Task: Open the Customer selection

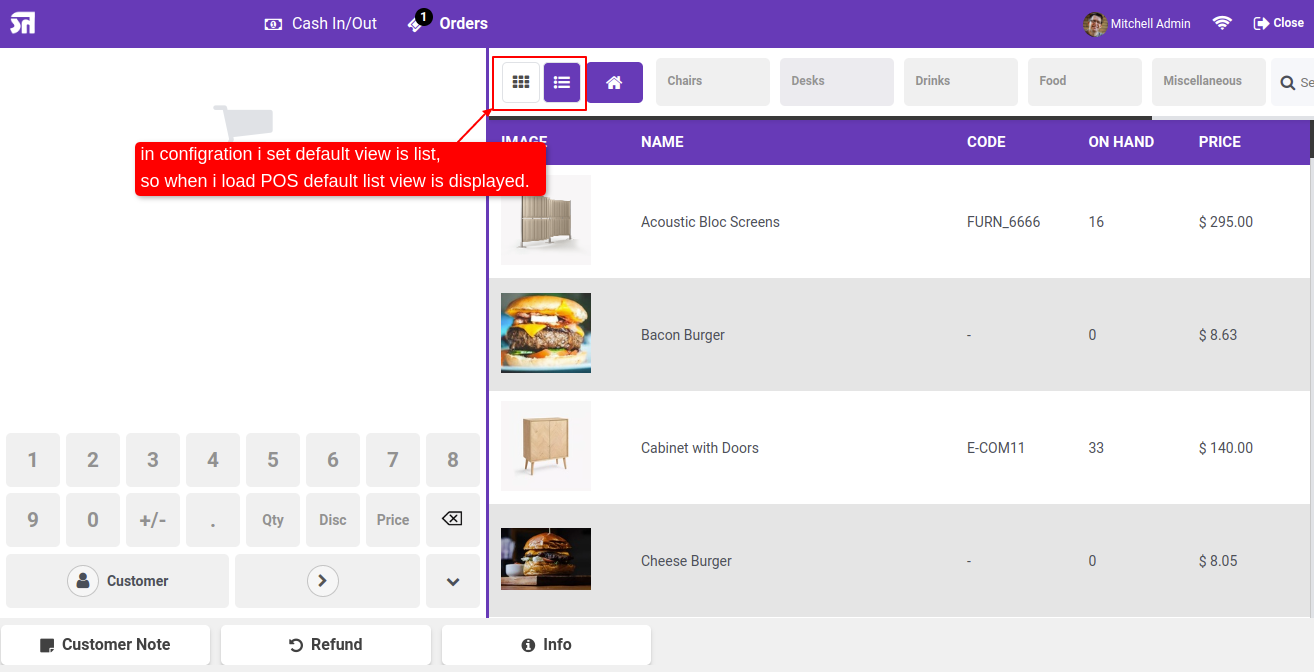Action: (x=118, y=581)
